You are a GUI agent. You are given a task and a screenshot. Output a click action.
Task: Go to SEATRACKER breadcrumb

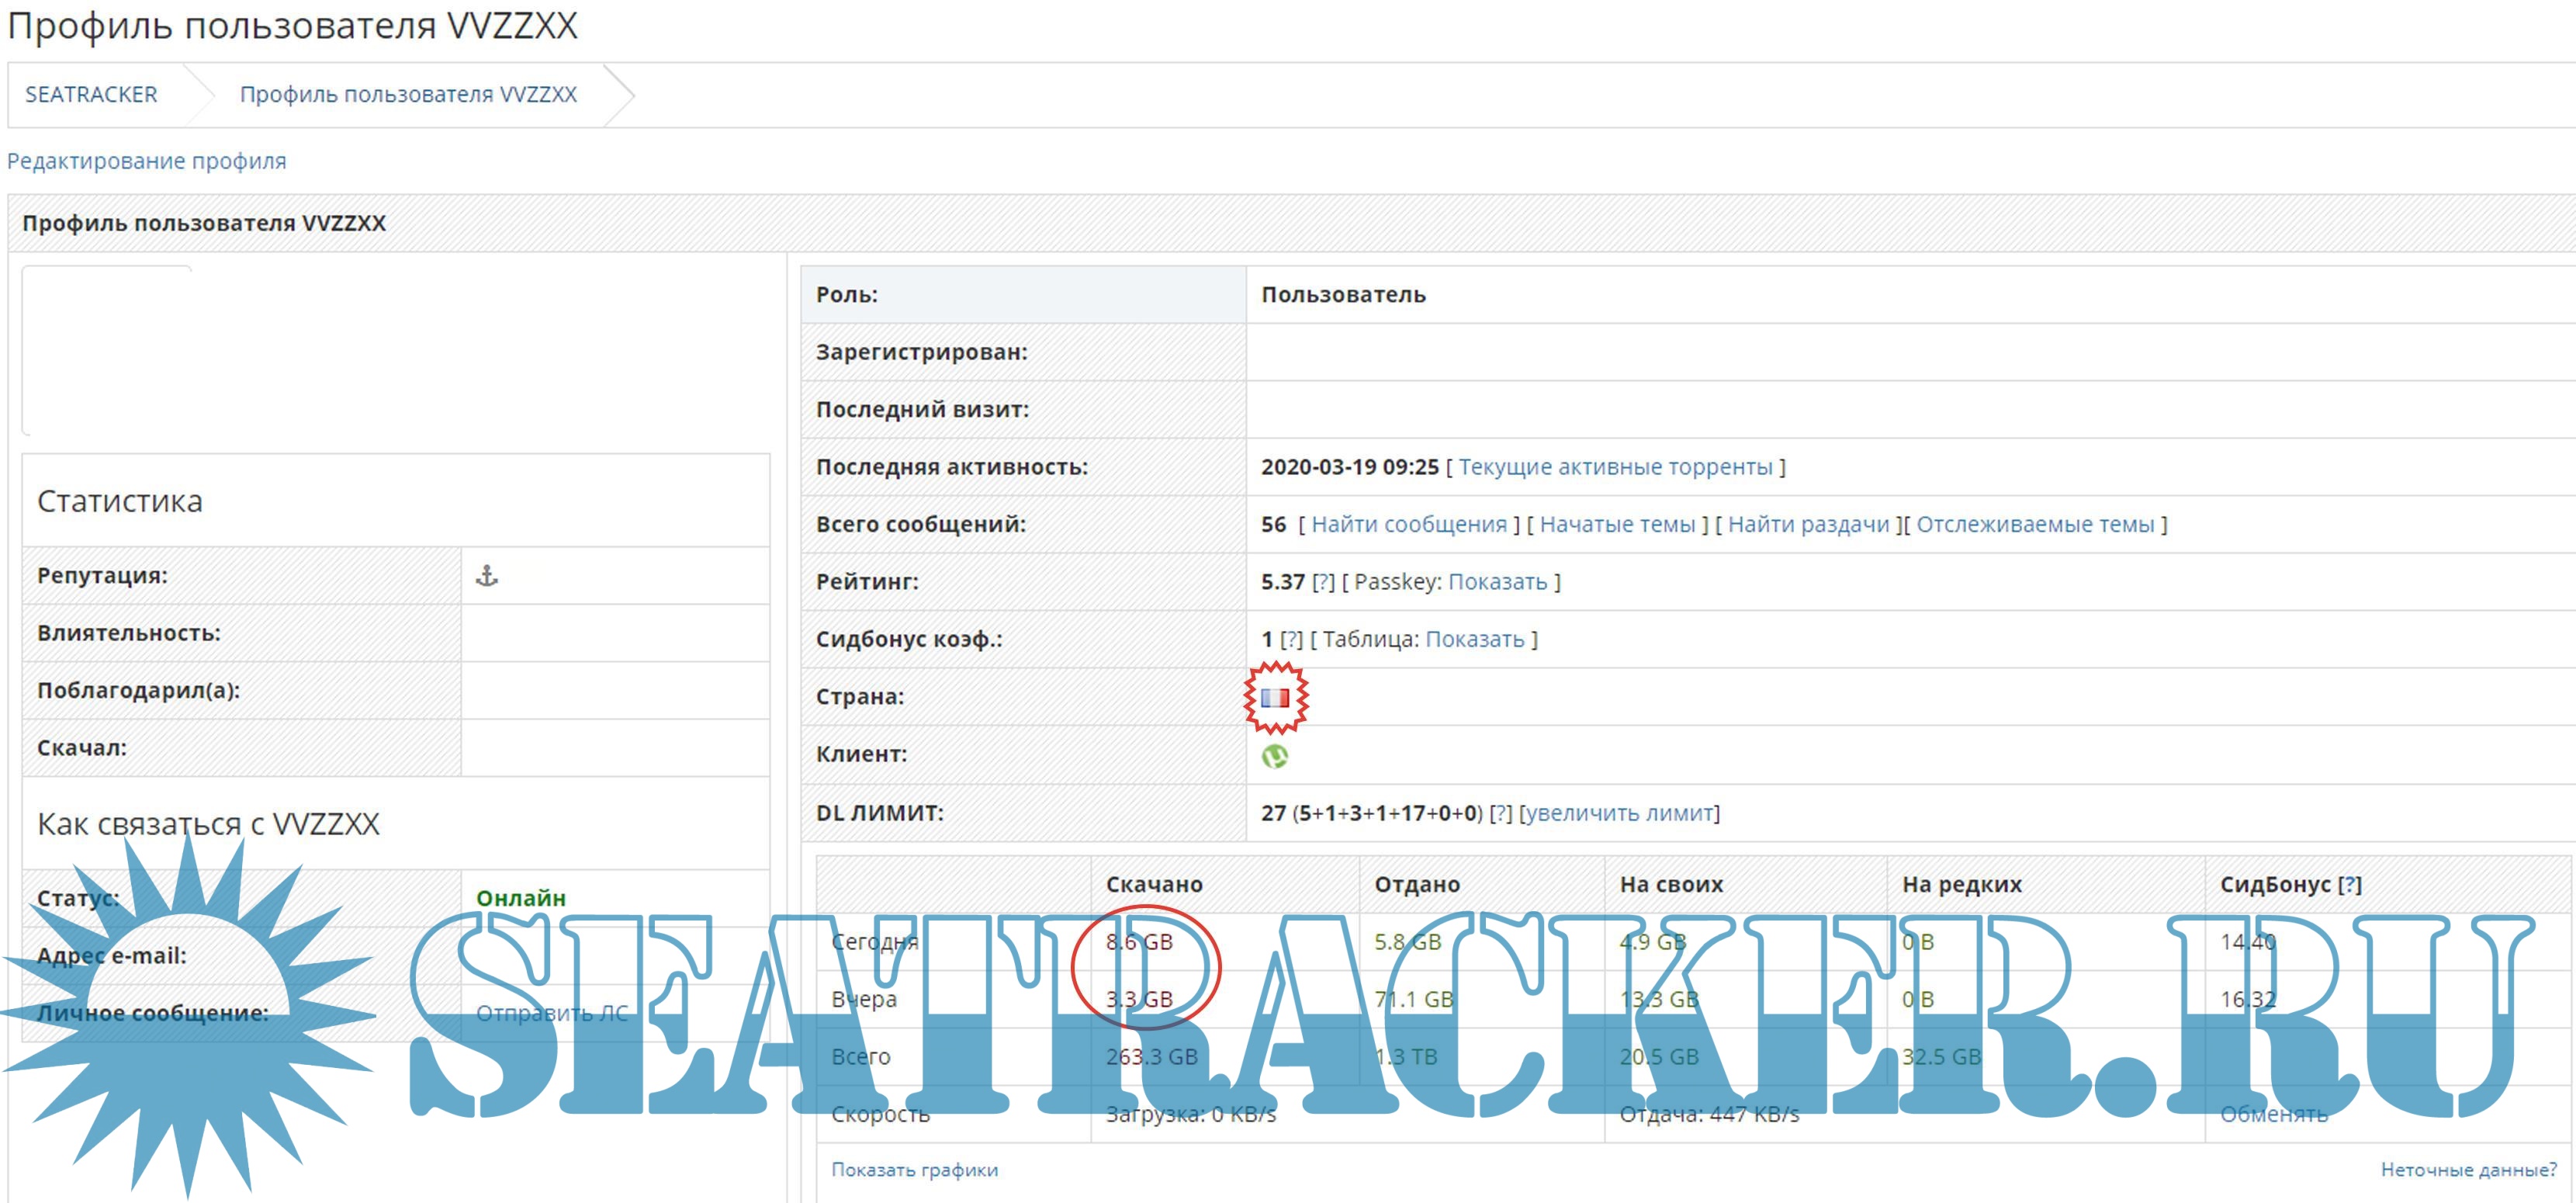pos(91,94)
